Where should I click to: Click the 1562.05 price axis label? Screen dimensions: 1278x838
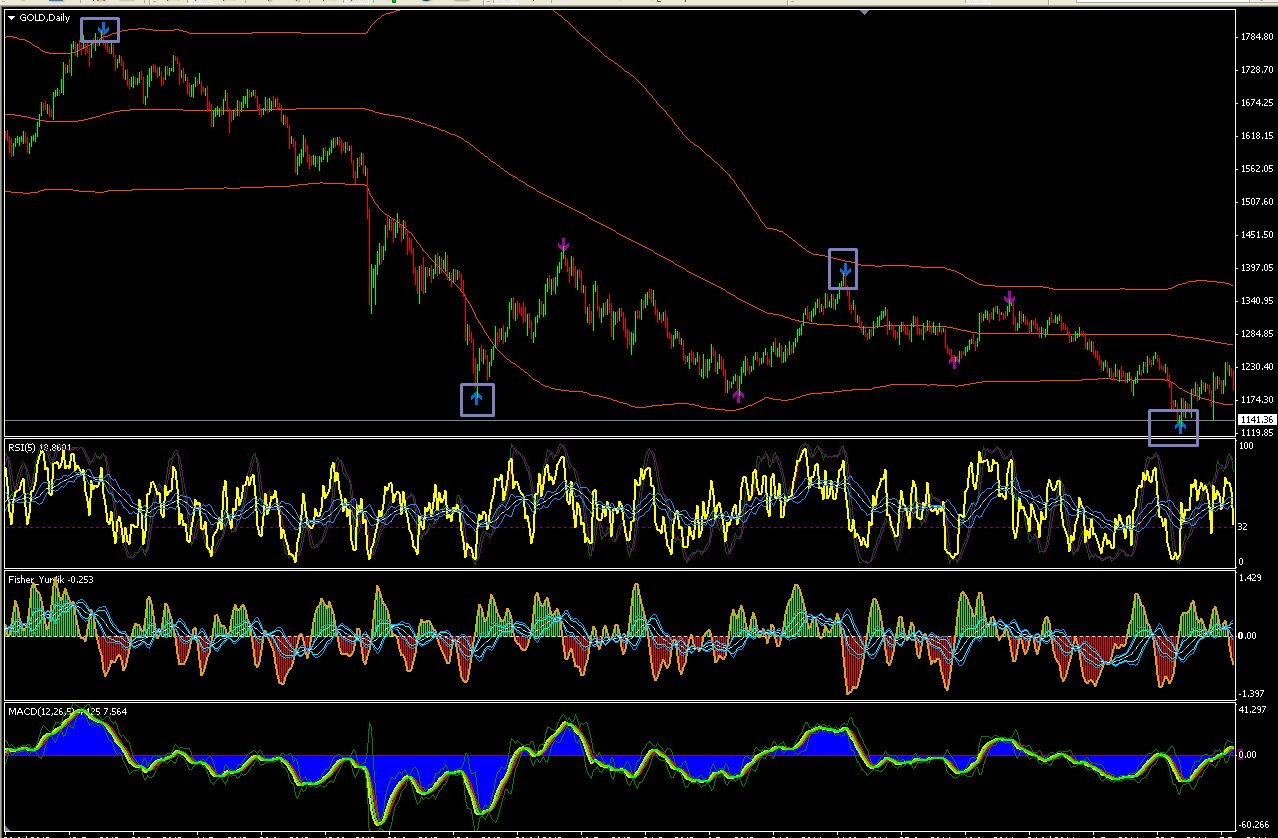[x=1255, y=169]
